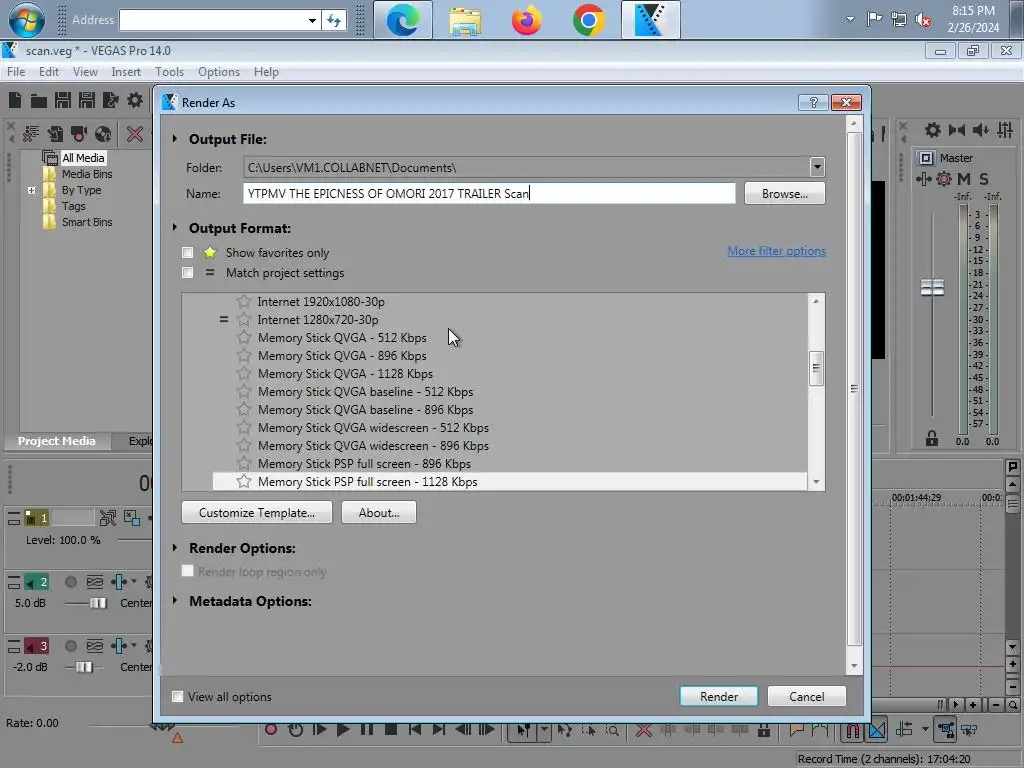1024x768 pixels.
Task: Click the New Project icon in the toolbar
Action: (15, 100)
